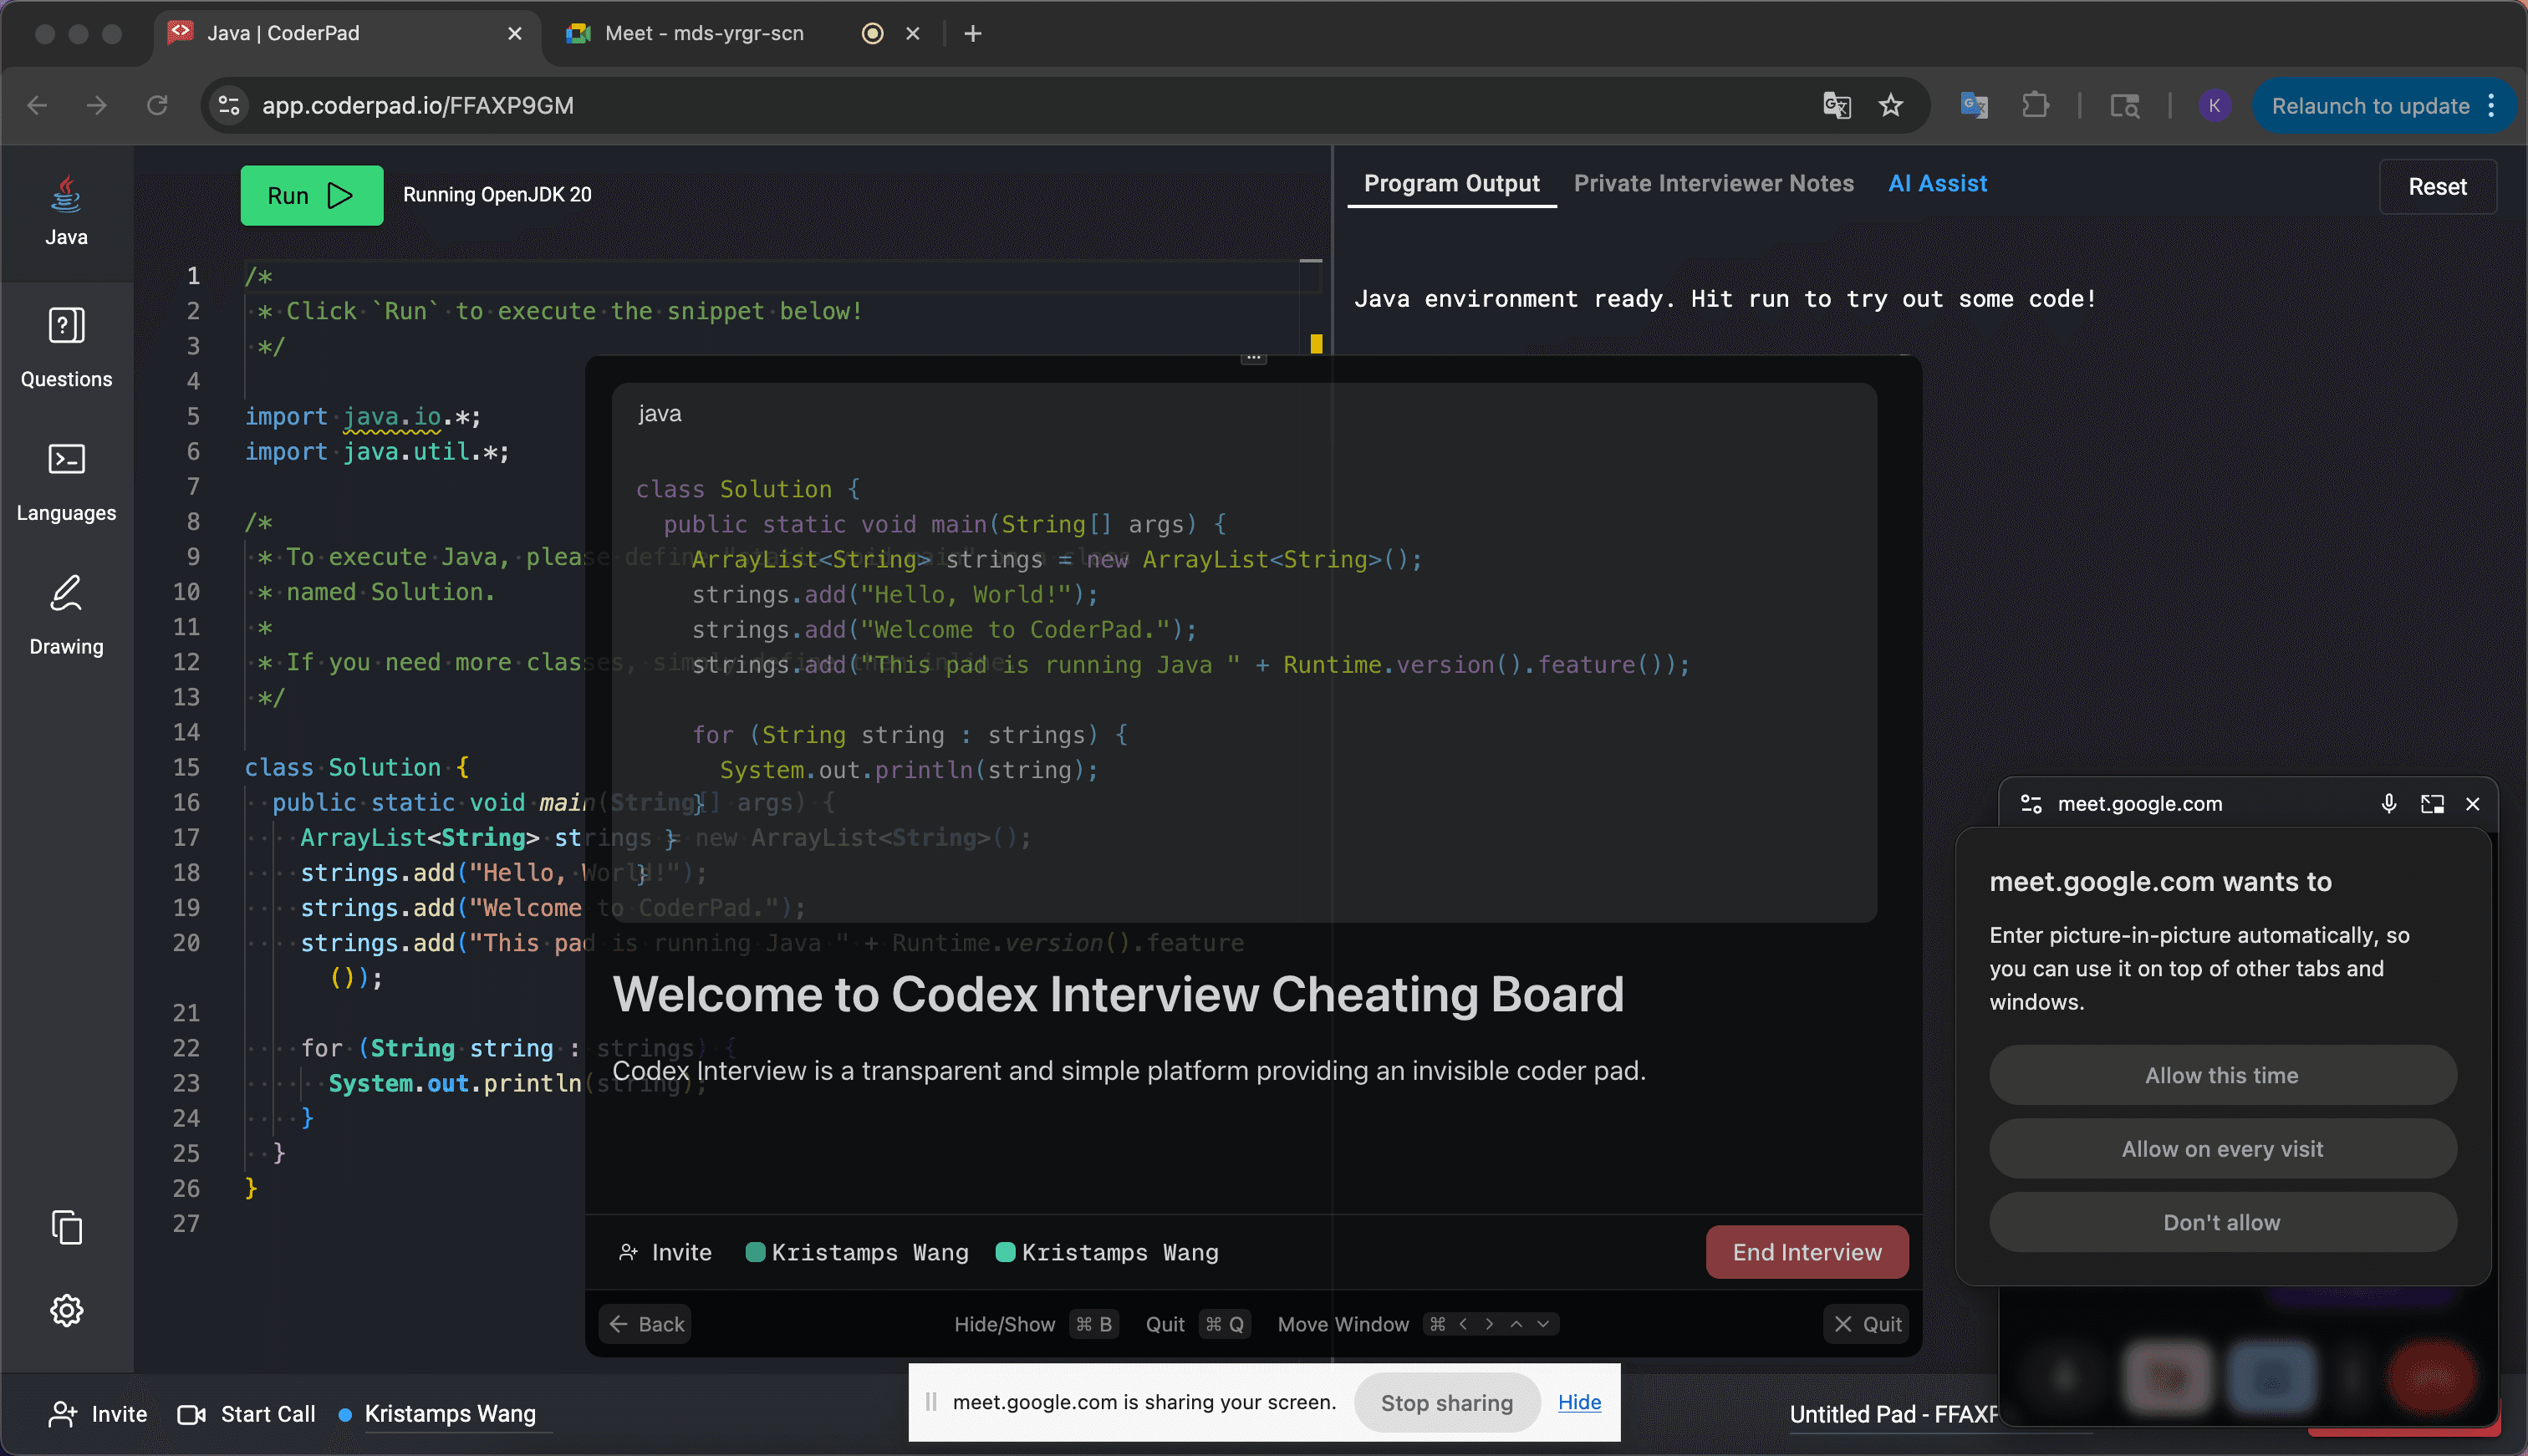2528x1456 pixels.
Task: Open site information dropdown in address bar
Action: [x=230, y=105]
